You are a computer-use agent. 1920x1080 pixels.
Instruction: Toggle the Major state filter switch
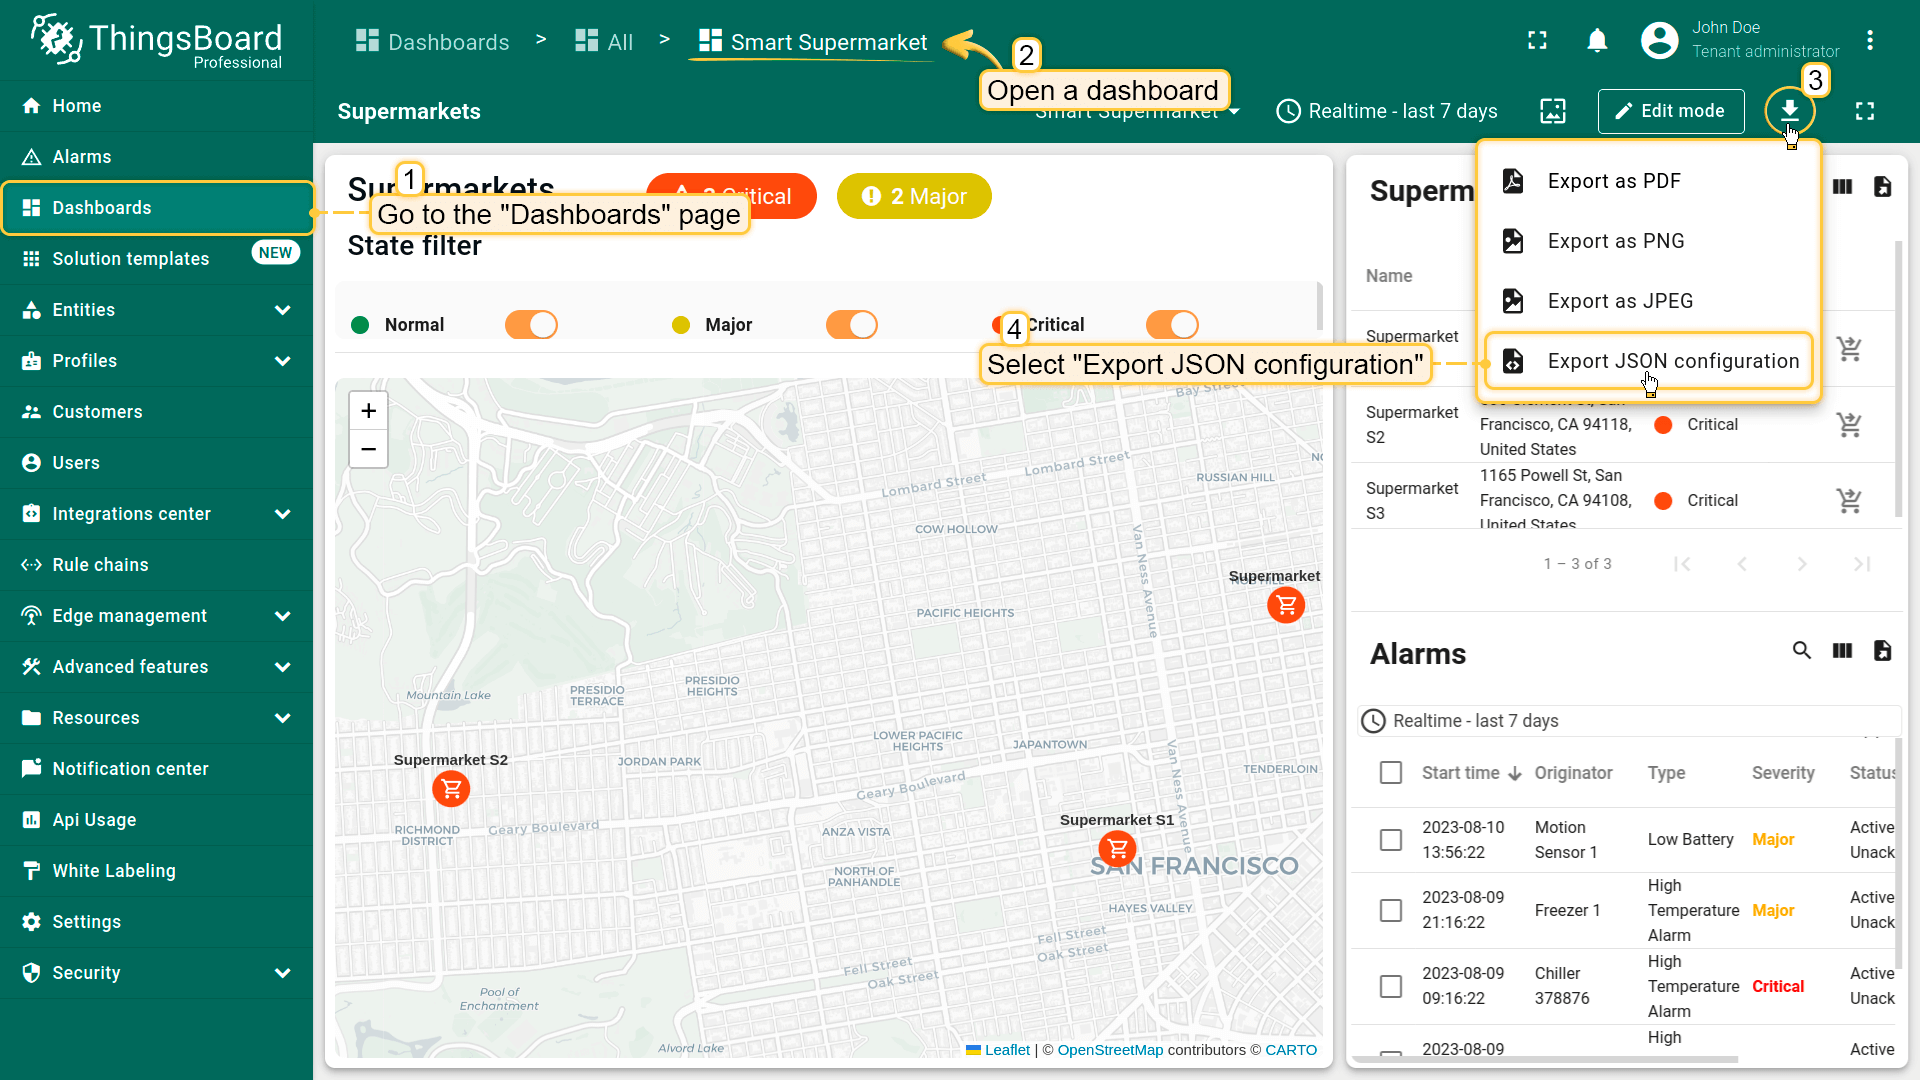(851, 325)
